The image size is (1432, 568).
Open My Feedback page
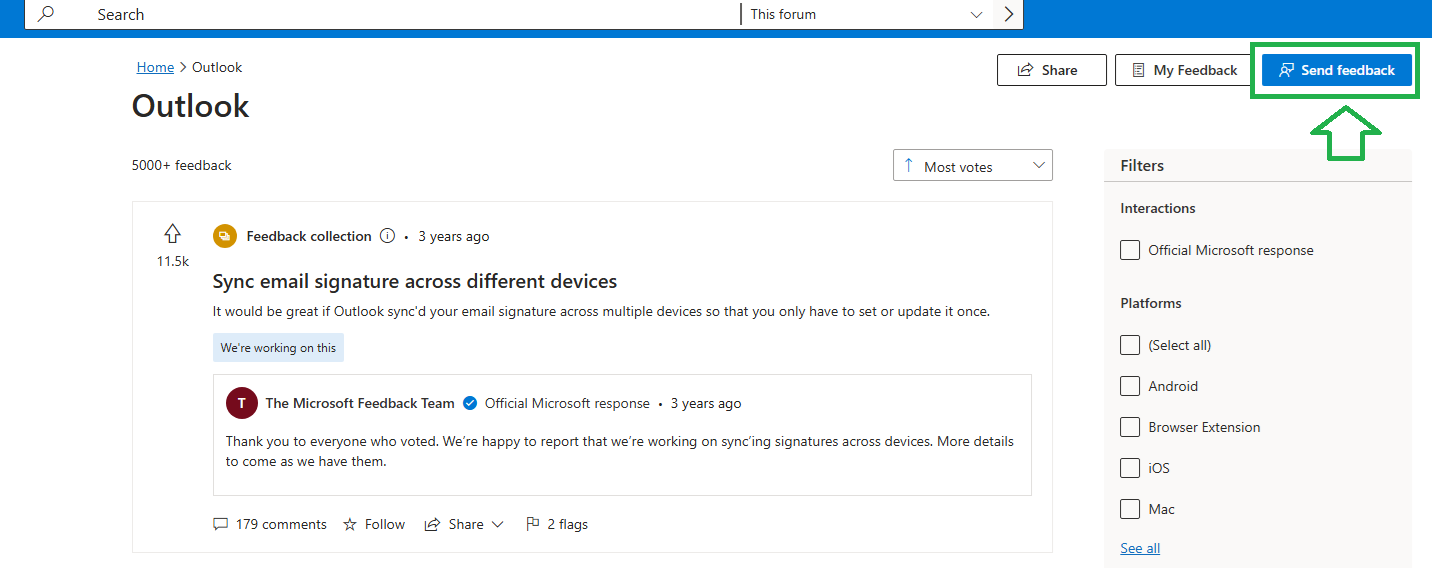point(1184,70)
